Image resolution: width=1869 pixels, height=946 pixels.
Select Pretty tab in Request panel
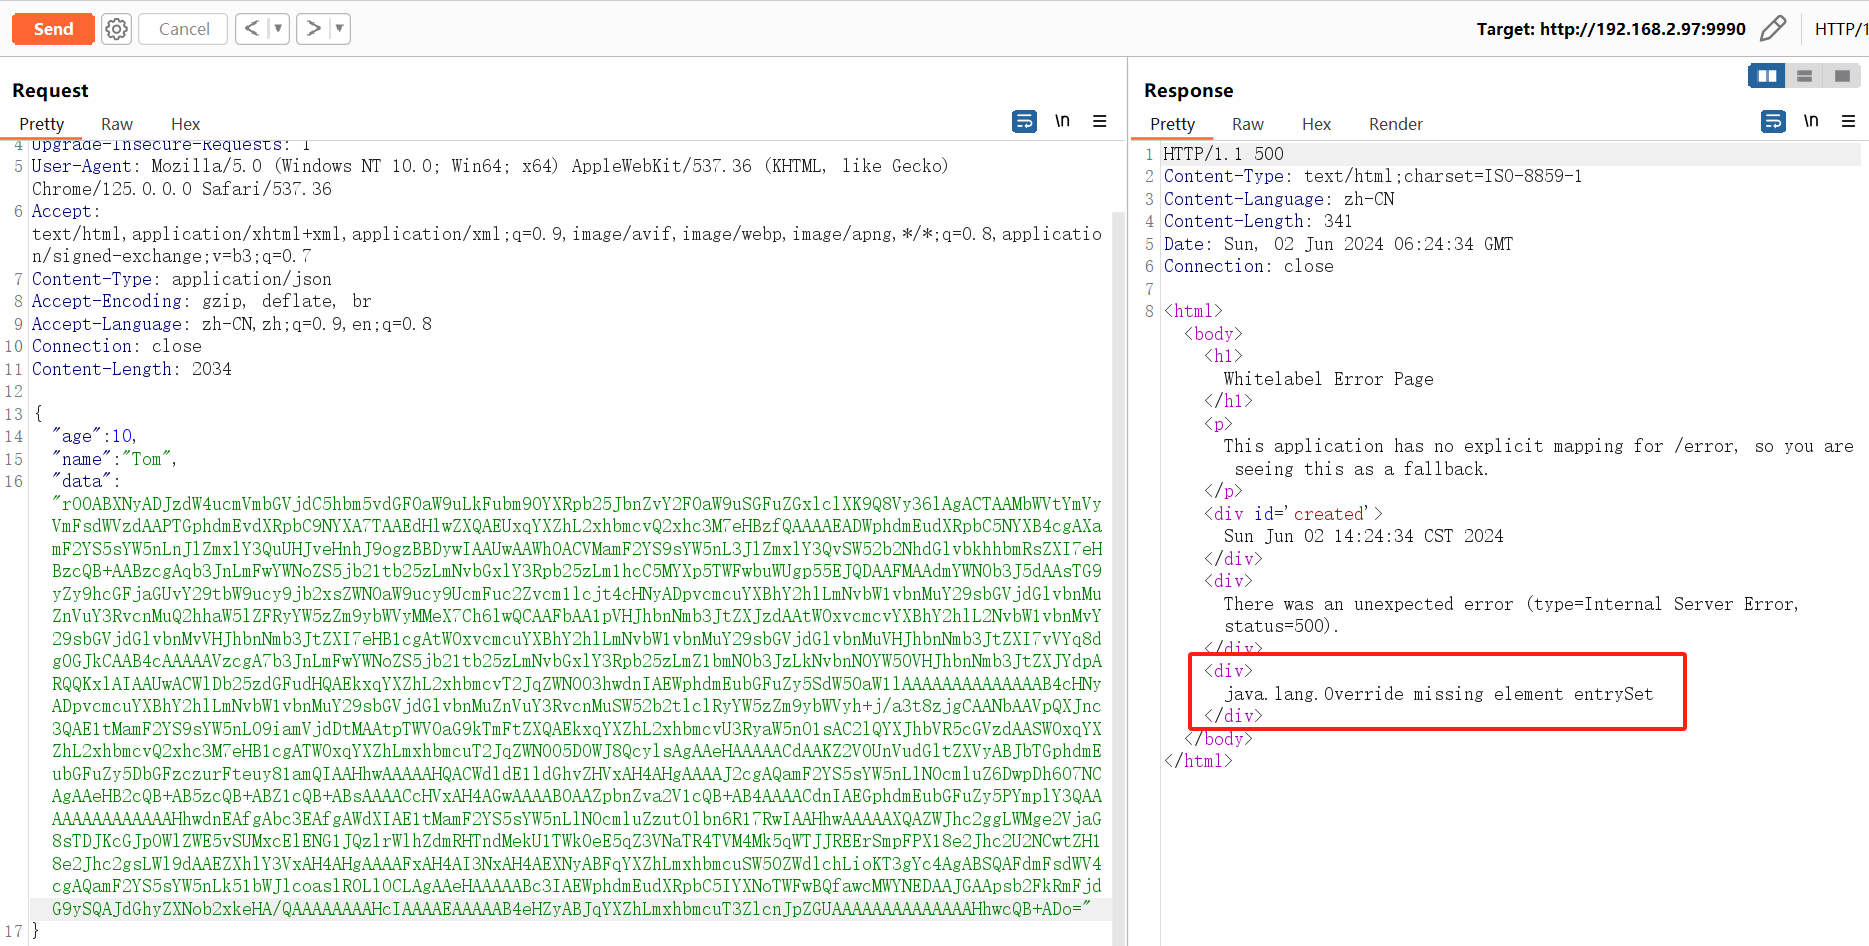42,124
